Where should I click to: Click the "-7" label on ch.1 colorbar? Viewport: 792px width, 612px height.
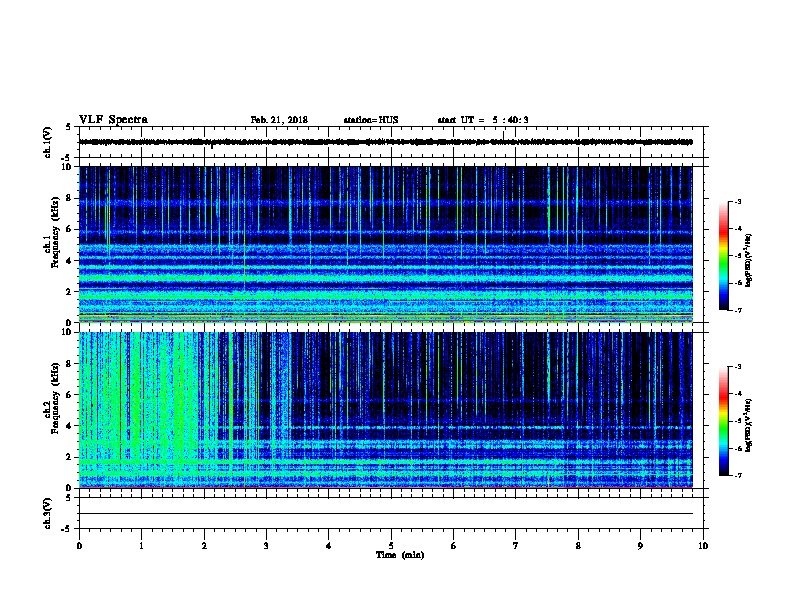click(737, 310)
